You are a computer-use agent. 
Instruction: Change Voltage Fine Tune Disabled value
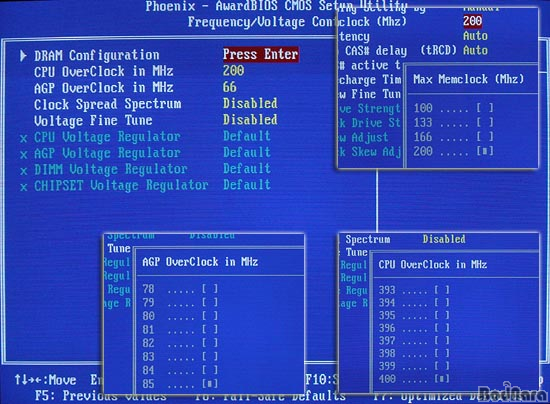pyautogui.click(x=250, y=120)
